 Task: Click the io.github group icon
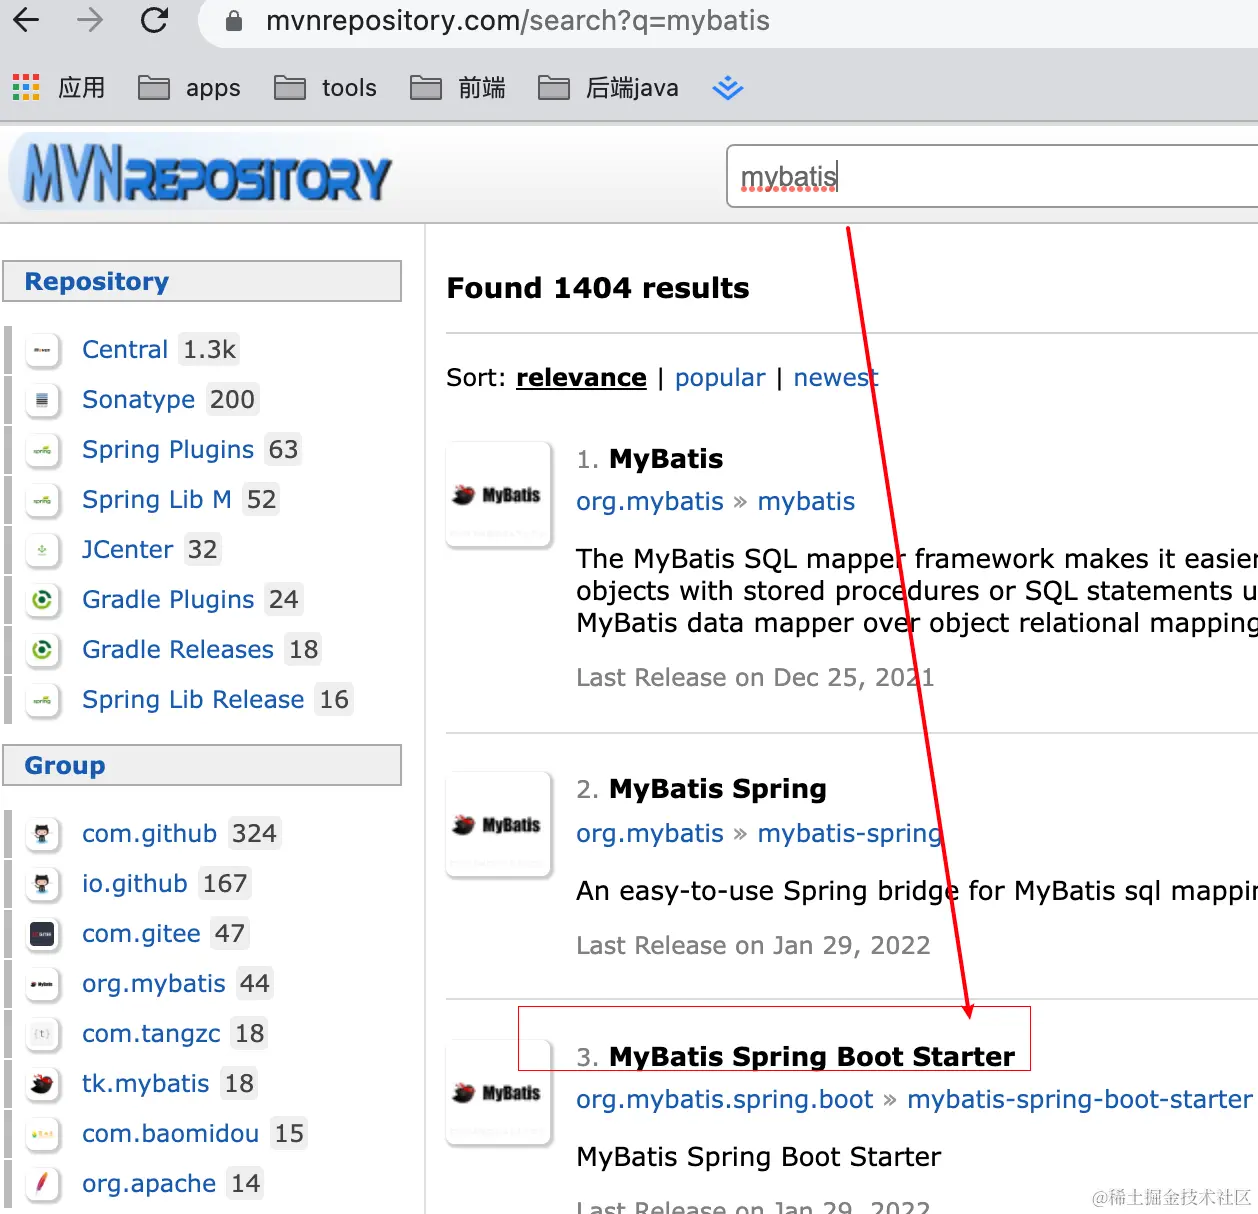point(42,884)
